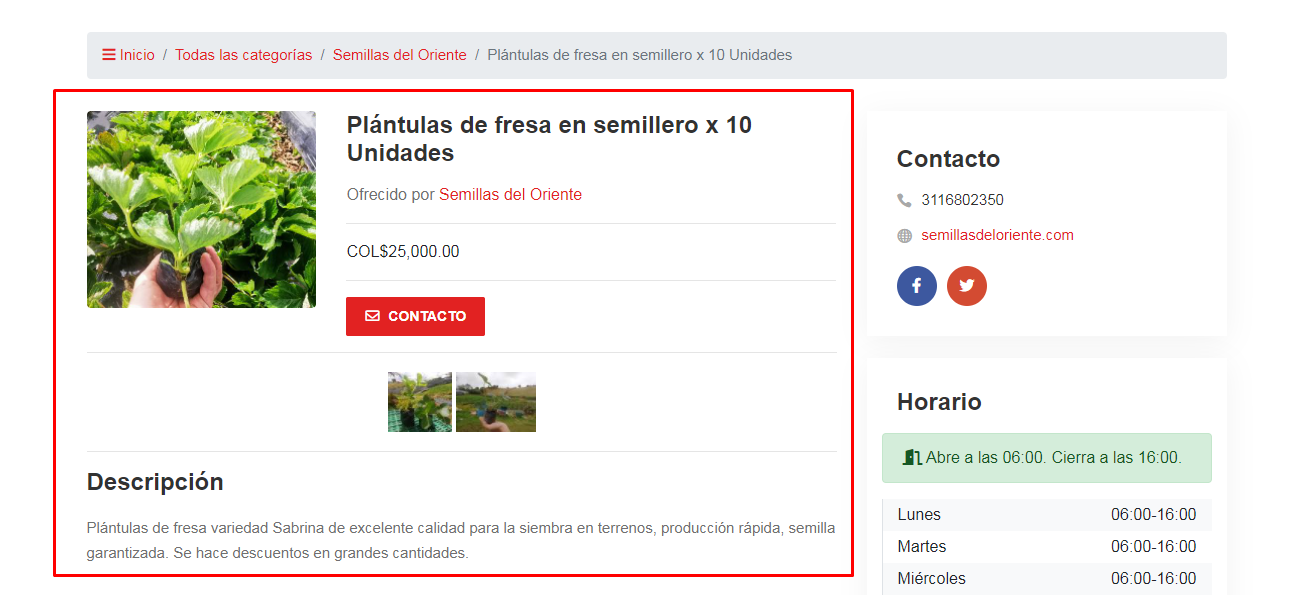1290x595 pixels.
Task: Click phone number 3116802350
Action: pos(962,200)
